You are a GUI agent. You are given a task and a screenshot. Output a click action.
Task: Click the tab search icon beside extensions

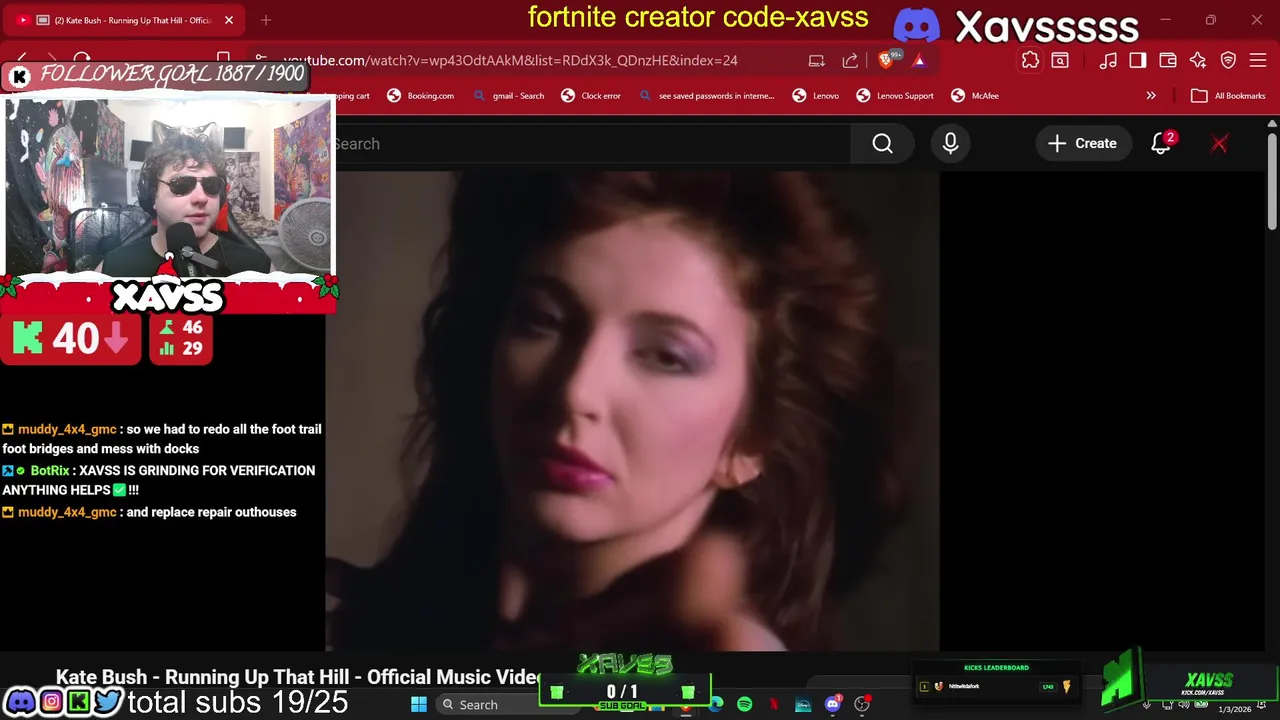tap(1060, 61)
